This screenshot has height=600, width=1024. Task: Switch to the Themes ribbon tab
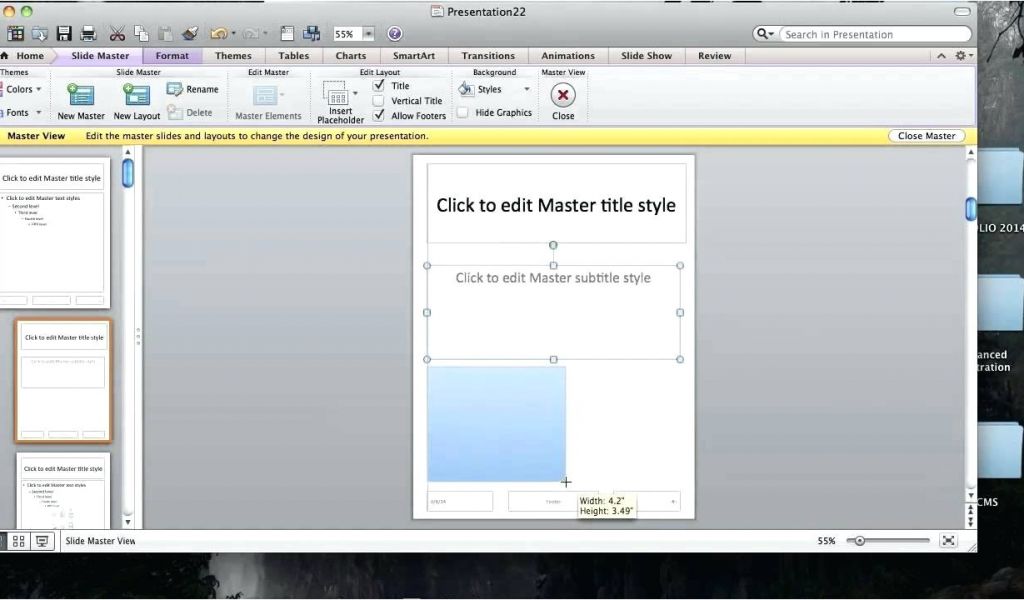(233, 55)
